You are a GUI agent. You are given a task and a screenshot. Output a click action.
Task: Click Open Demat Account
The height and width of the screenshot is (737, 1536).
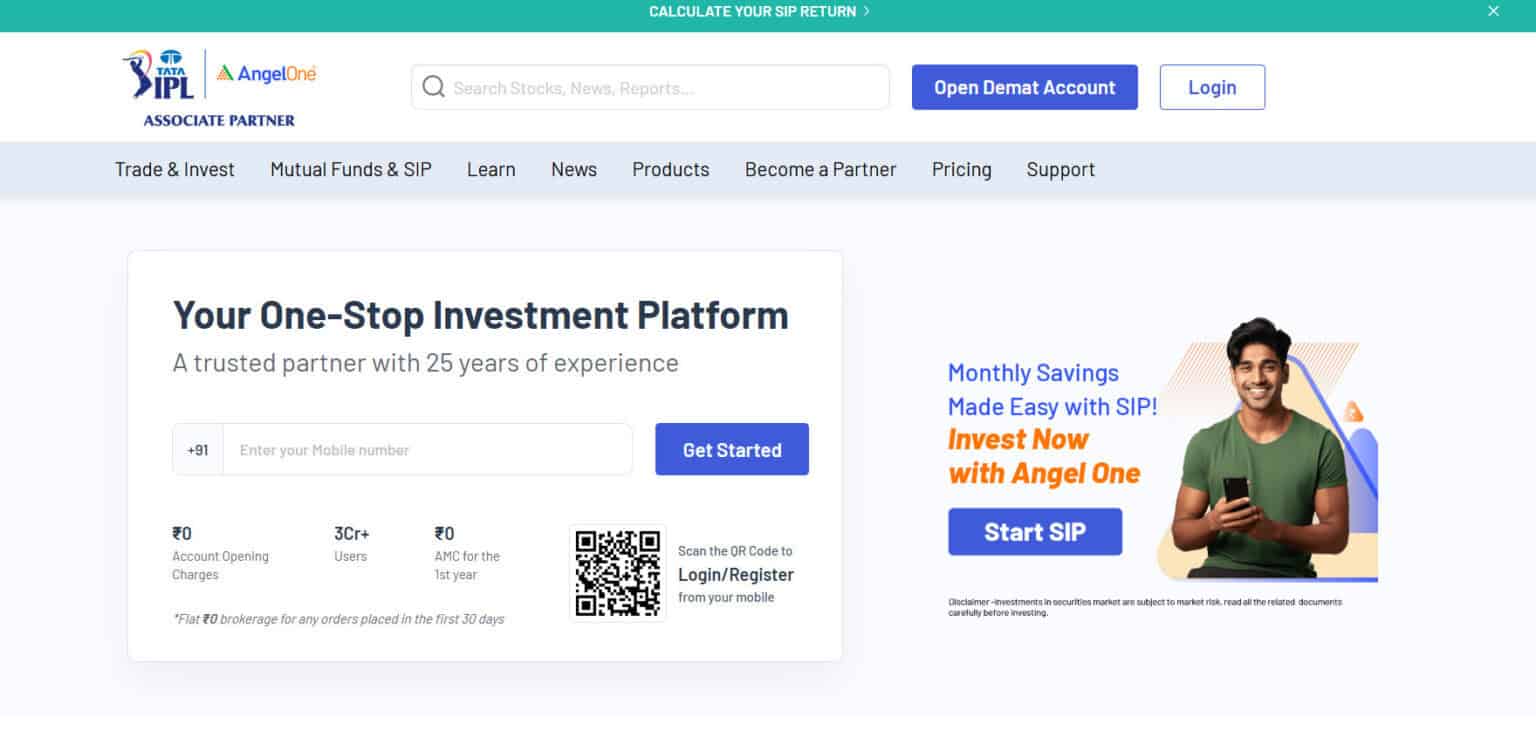(1024, 87)
